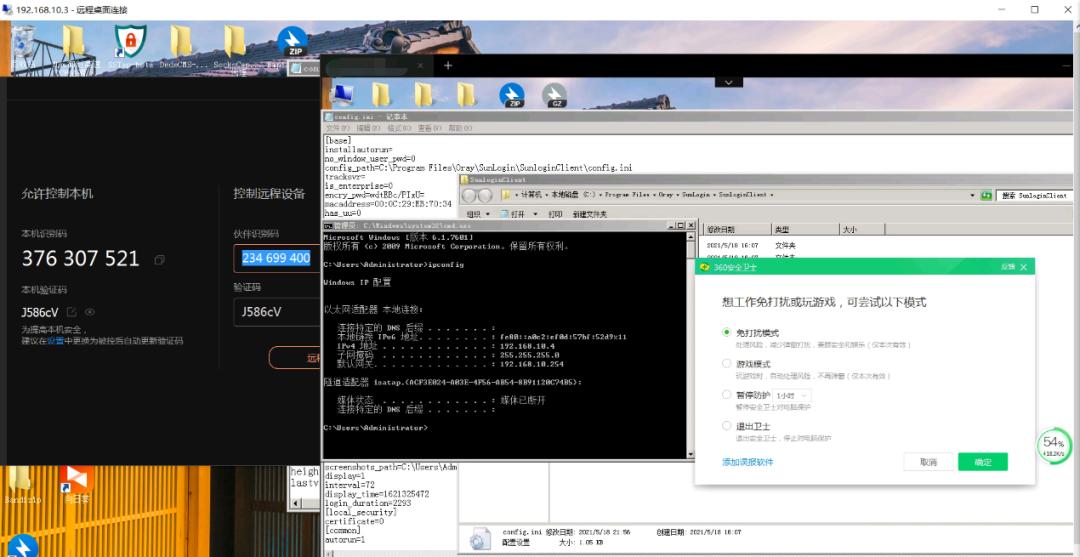
Task: Open the Bandizip icon on outer desktop
Action: click(x=21, y=486)
